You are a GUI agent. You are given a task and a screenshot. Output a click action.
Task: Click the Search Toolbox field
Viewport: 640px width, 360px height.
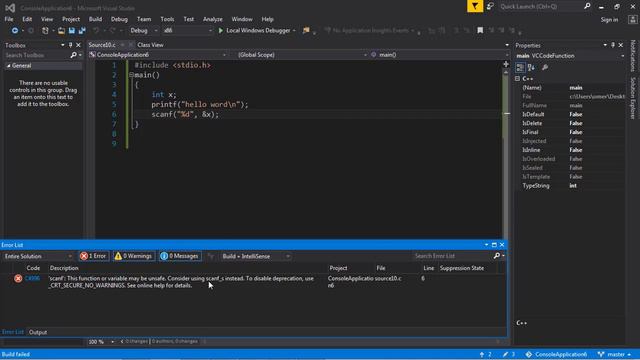tap(37, 55)
